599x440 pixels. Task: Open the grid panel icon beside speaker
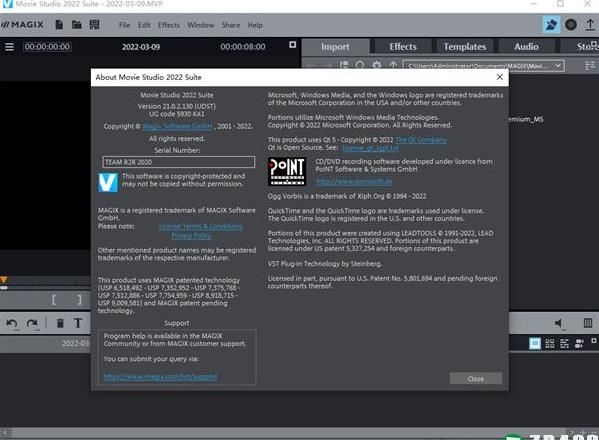588,323
